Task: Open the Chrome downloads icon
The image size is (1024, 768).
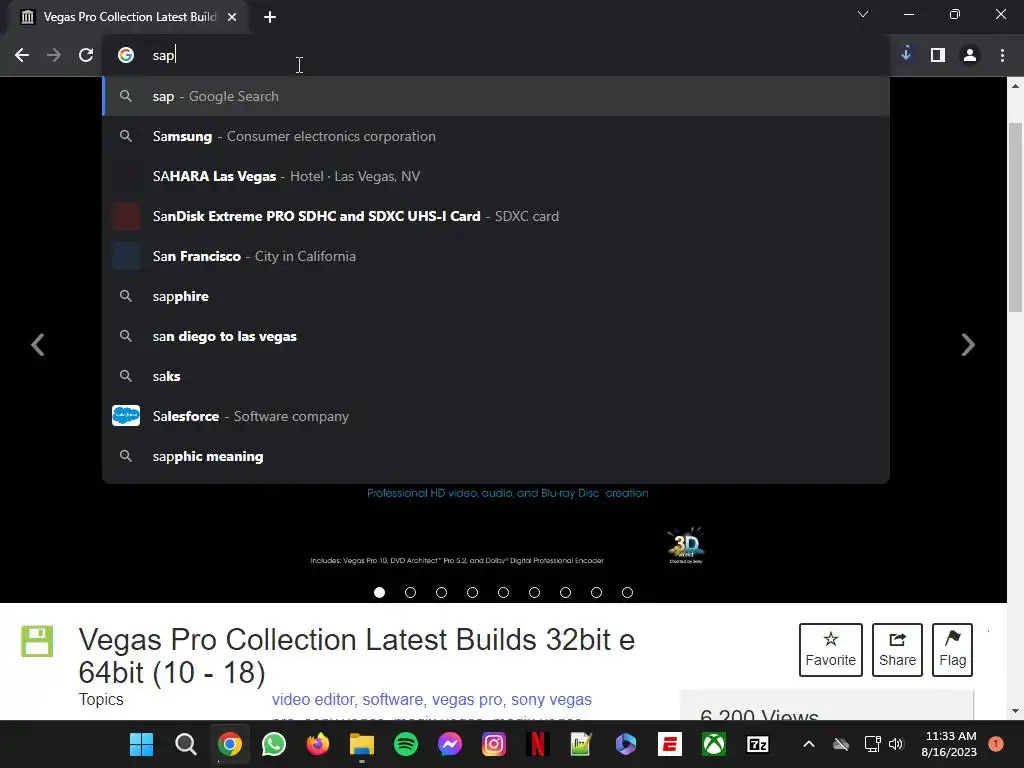Action: [x=906, y=55]
